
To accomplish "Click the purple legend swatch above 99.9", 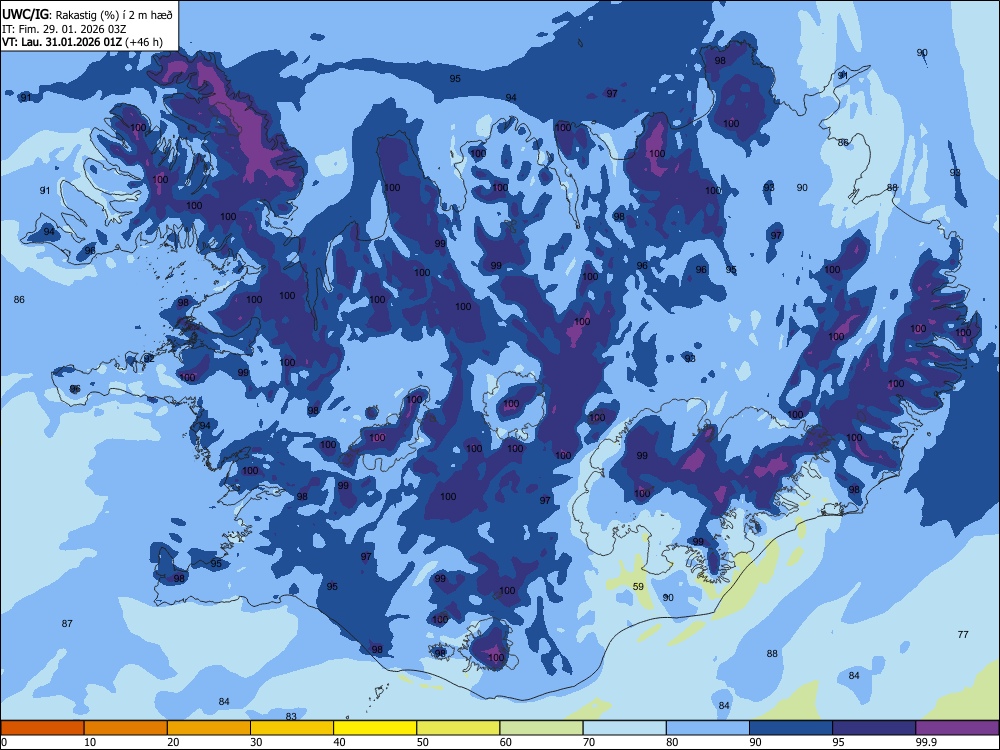I will (x=957, y=728).
